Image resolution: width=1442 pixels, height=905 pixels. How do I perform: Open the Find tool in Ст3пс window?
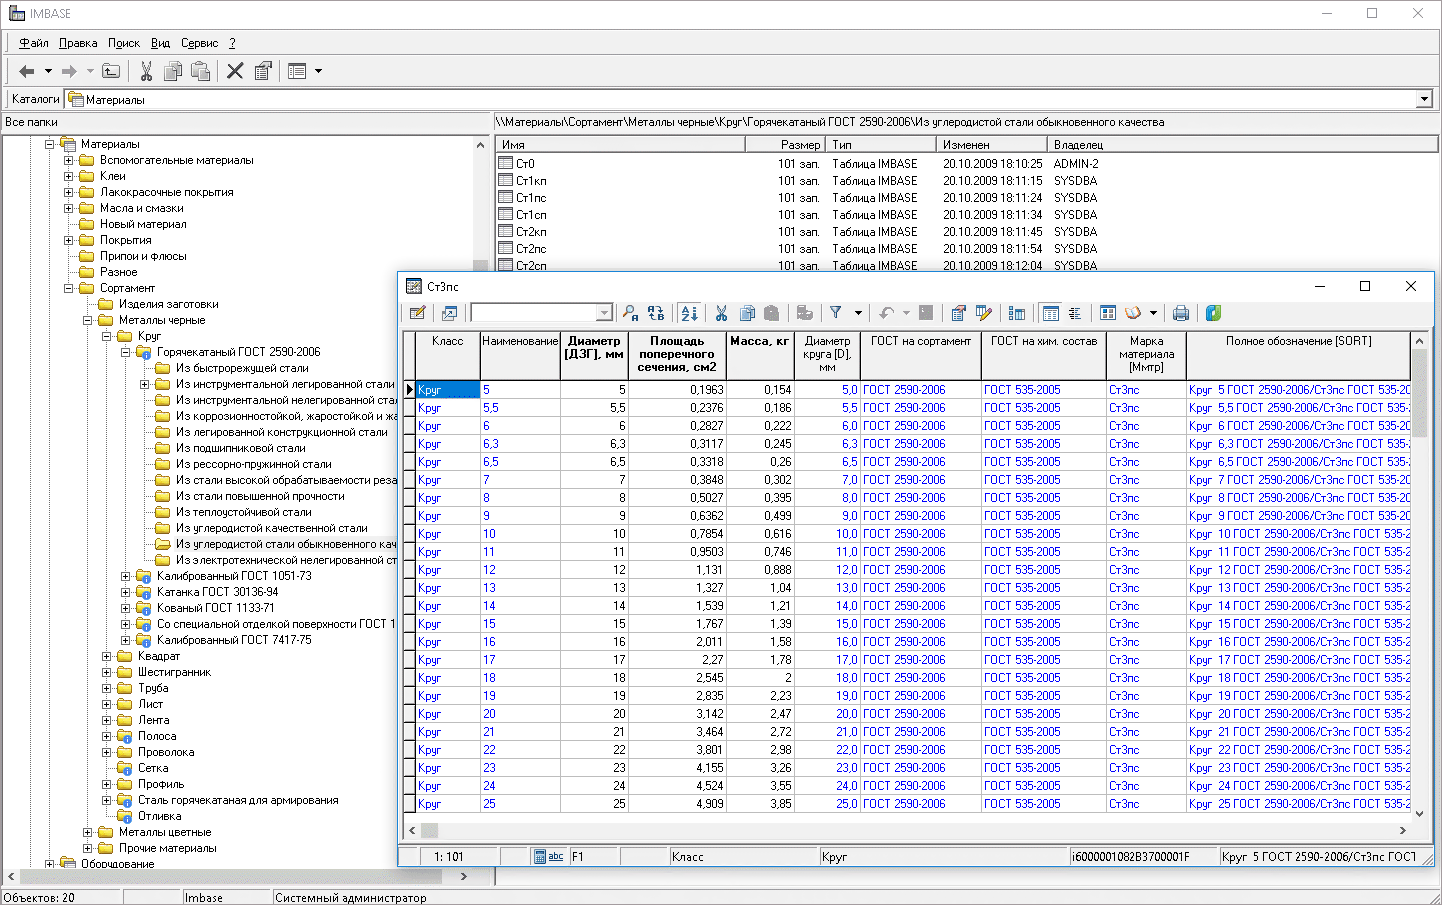tap(630, 313)
